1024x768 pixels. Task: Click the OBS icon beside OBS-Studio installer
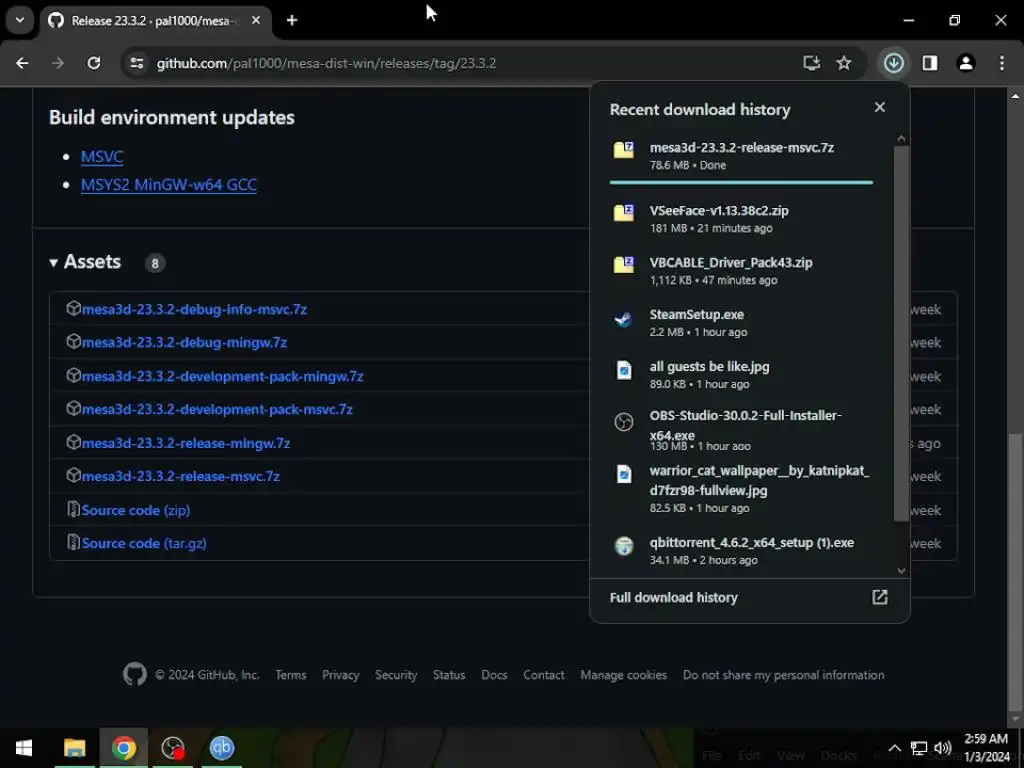pyautogui.click(x=624, y=422)
